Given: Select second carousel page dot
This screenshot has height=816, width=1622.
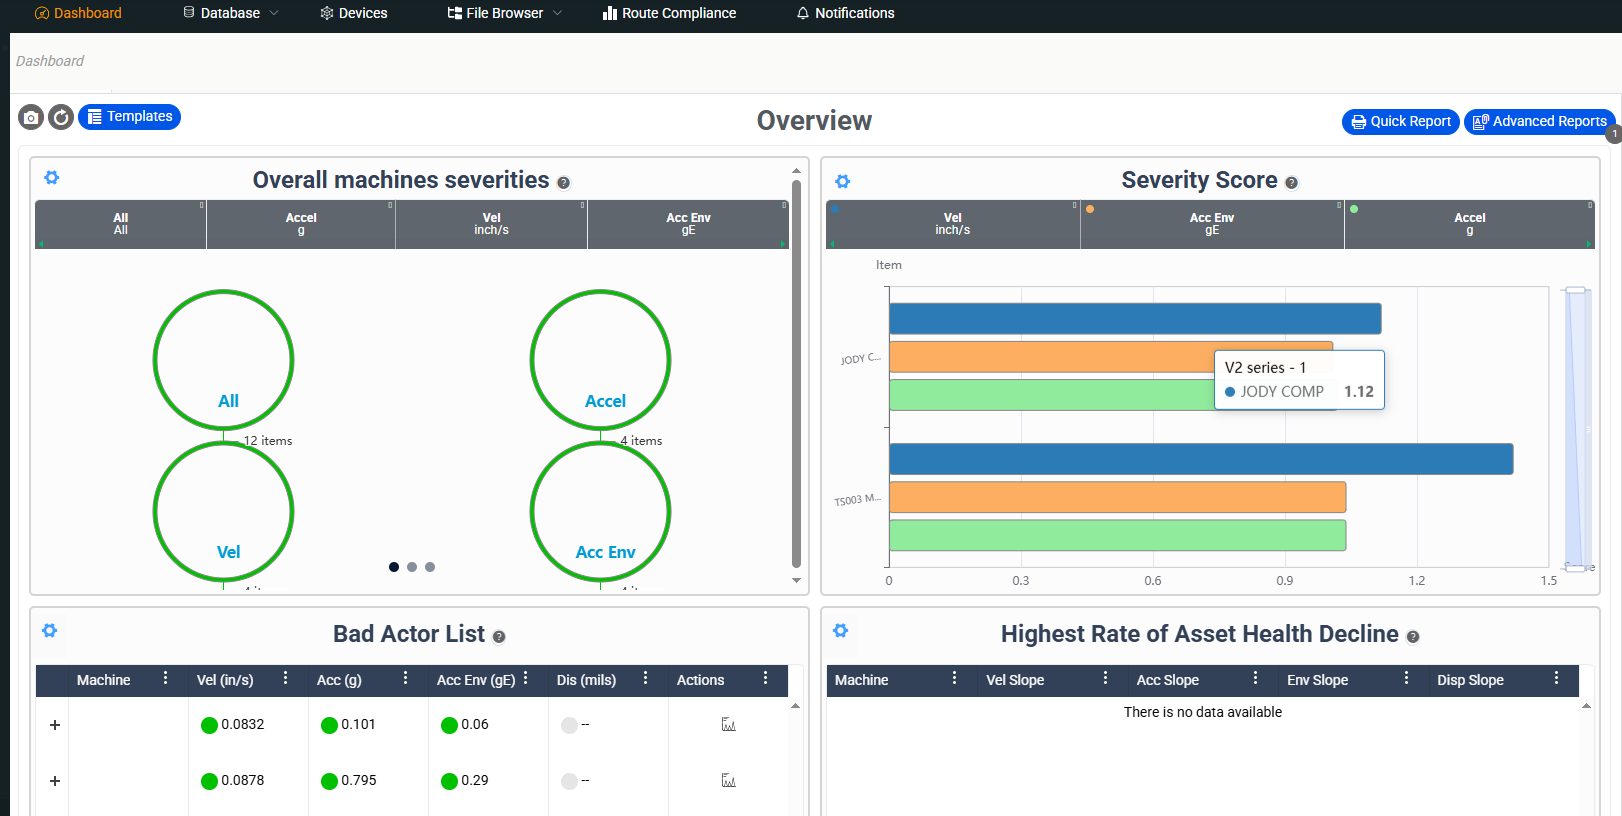Looking at the screenshot, I should pyautogui.click(x=412, y=567).
